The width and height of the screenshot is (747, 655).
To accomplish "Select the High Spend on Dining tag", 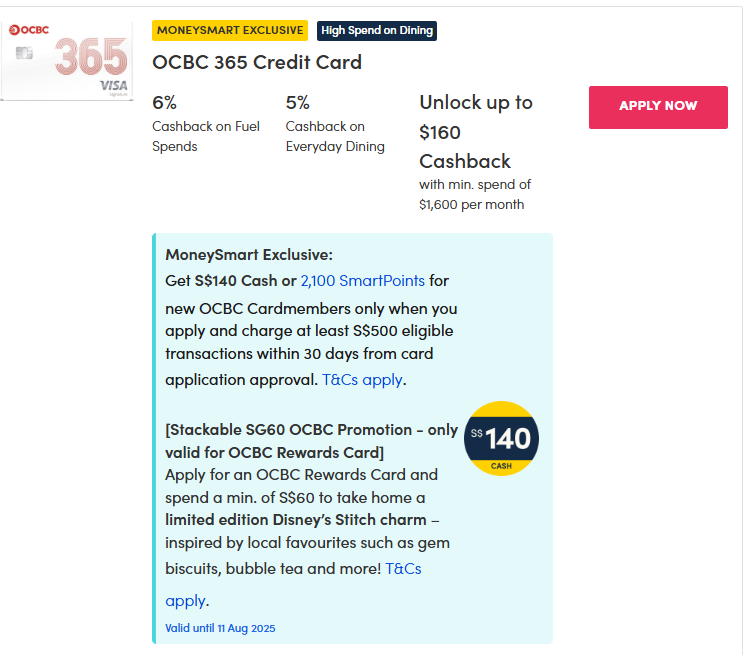I will (377, 31).
